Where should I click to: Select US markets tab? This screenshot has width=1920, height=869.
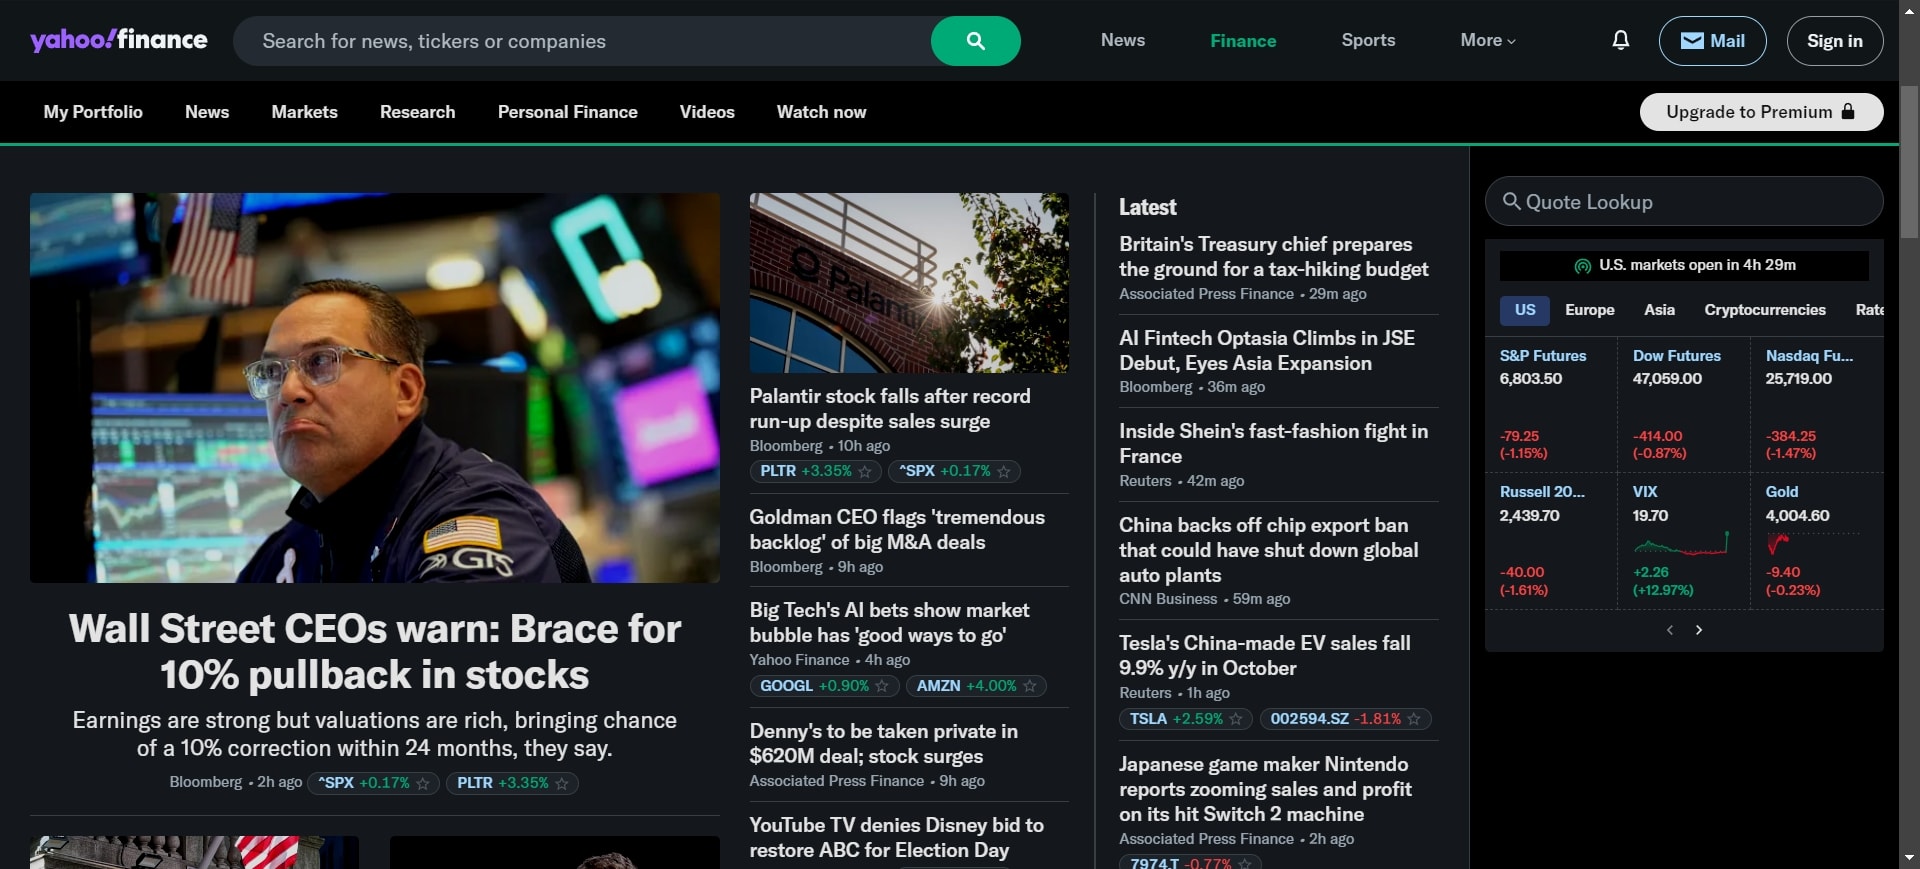(1524, 310)
